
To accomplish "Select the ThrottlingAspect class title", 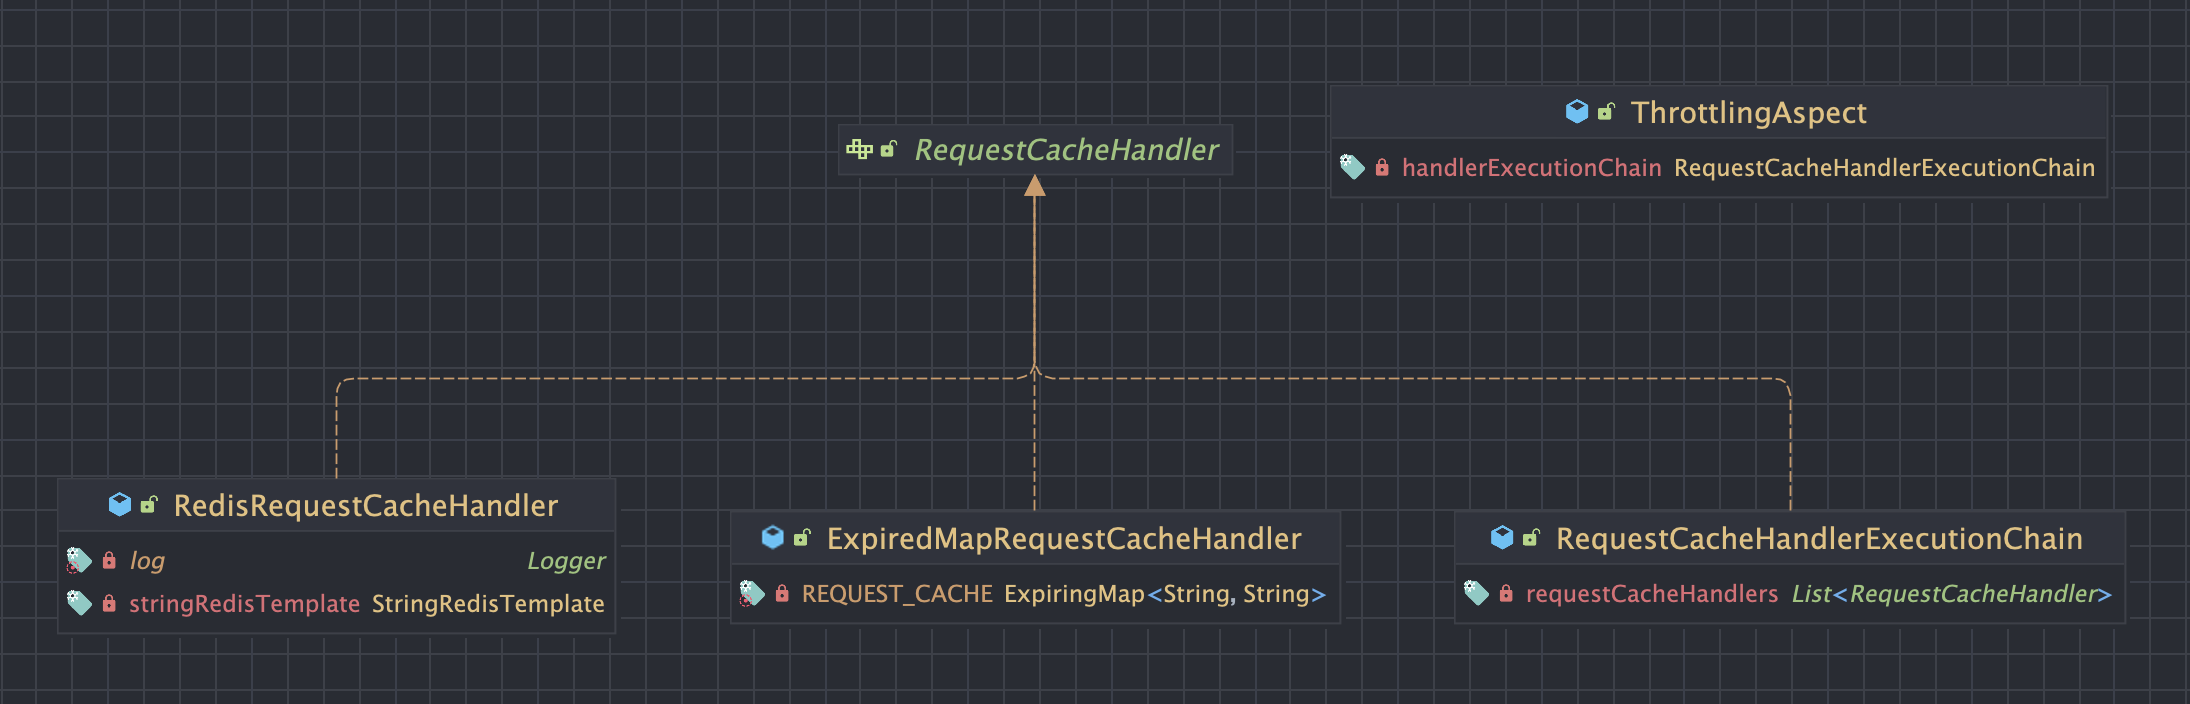I will click(x=1748, y=112).
